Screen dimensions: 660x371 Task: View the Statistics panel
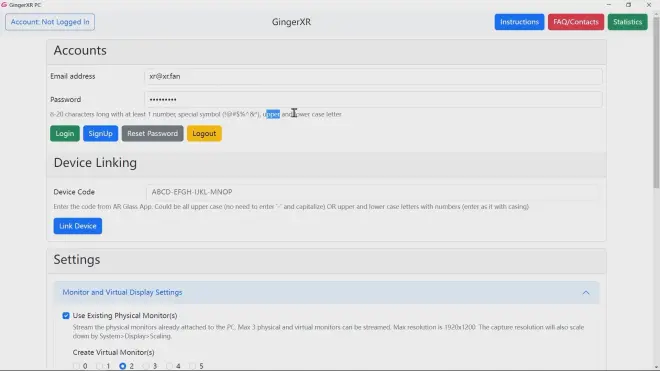627,22
